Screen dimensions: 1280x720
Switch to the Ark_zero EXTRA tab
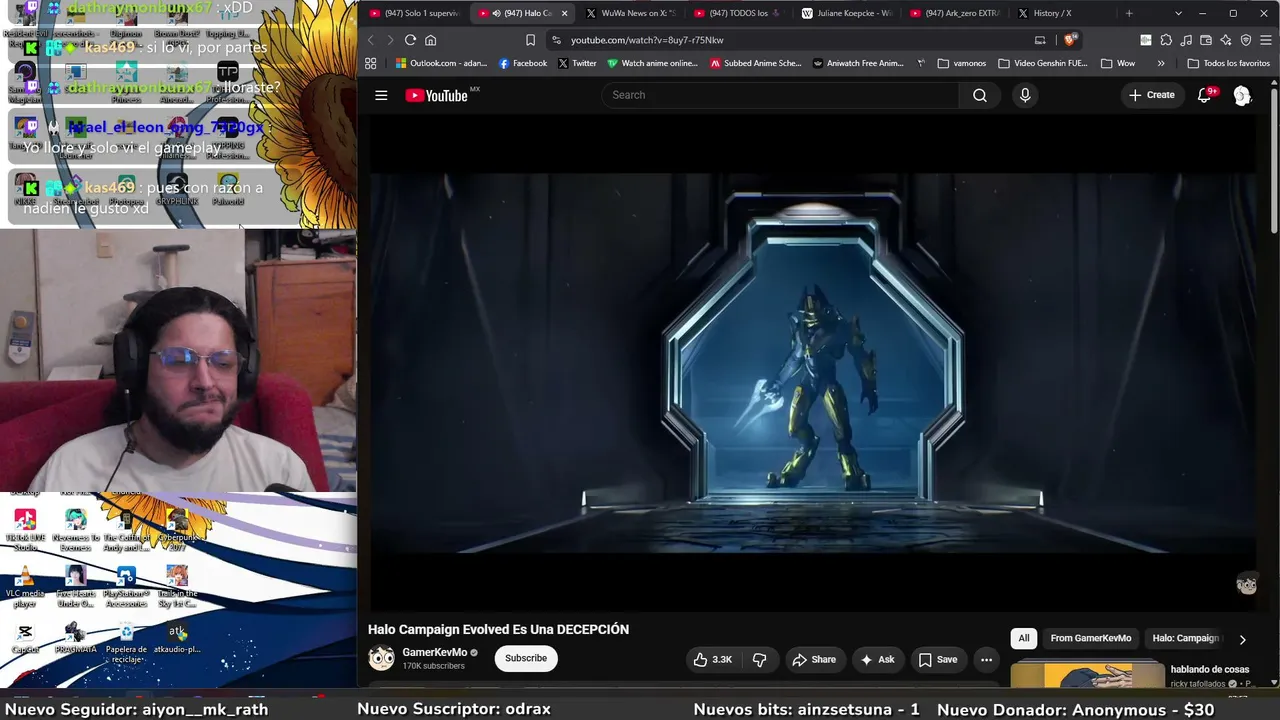pos(954,13)
